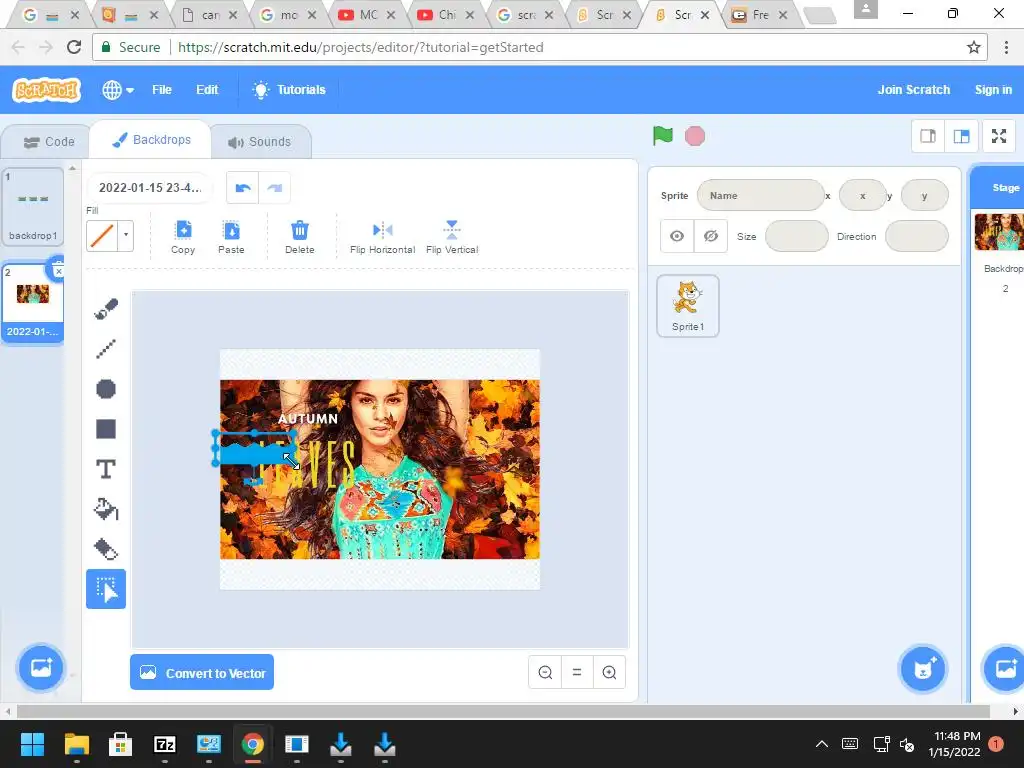Open the Edit menu
Image resolution: width=1024 pixels, height=768 pixels.
coord(207,90)
